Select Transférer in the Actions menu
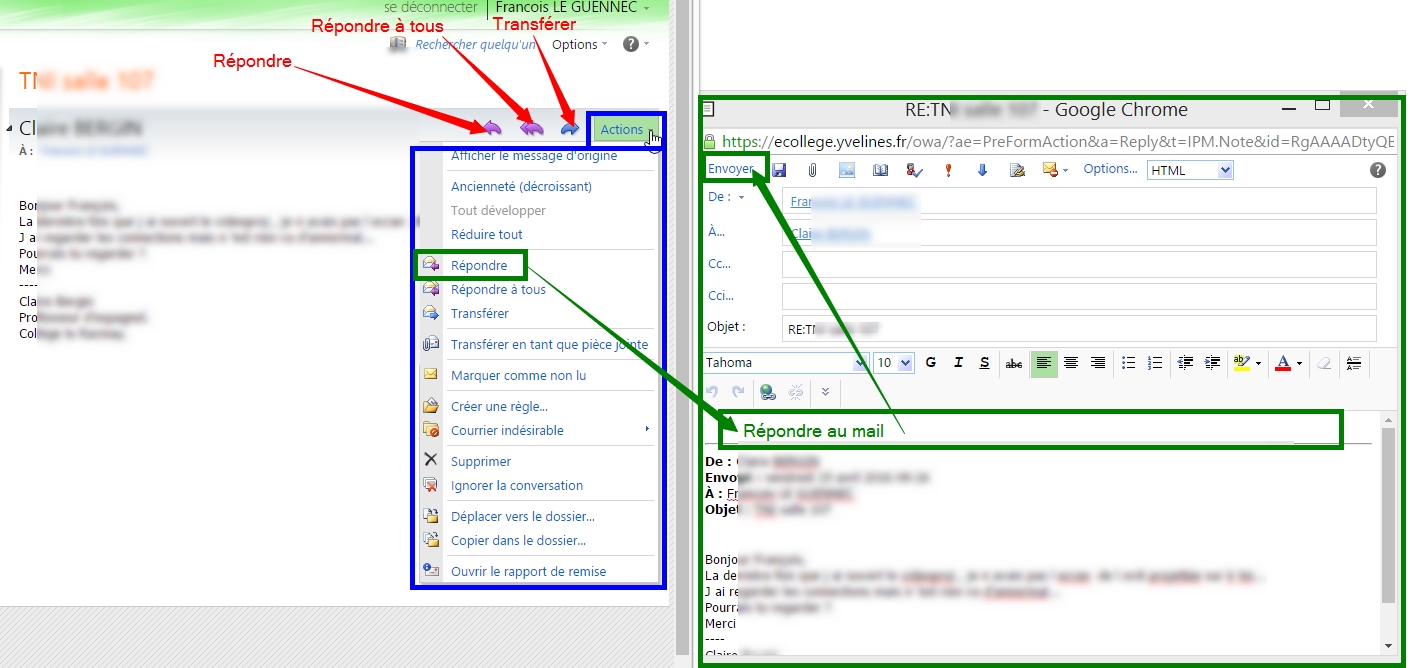 [x=479, y=313]
